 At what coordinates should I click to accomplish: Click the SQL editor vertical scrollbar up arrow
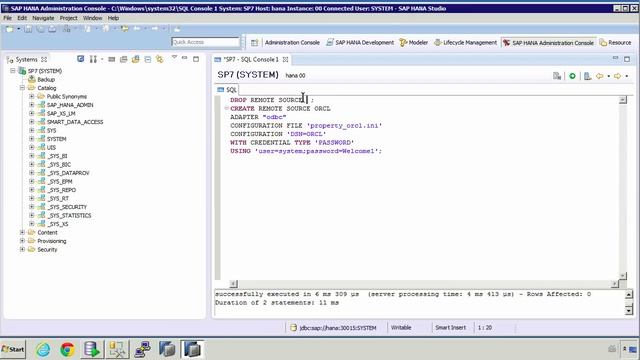pos(622,100)
